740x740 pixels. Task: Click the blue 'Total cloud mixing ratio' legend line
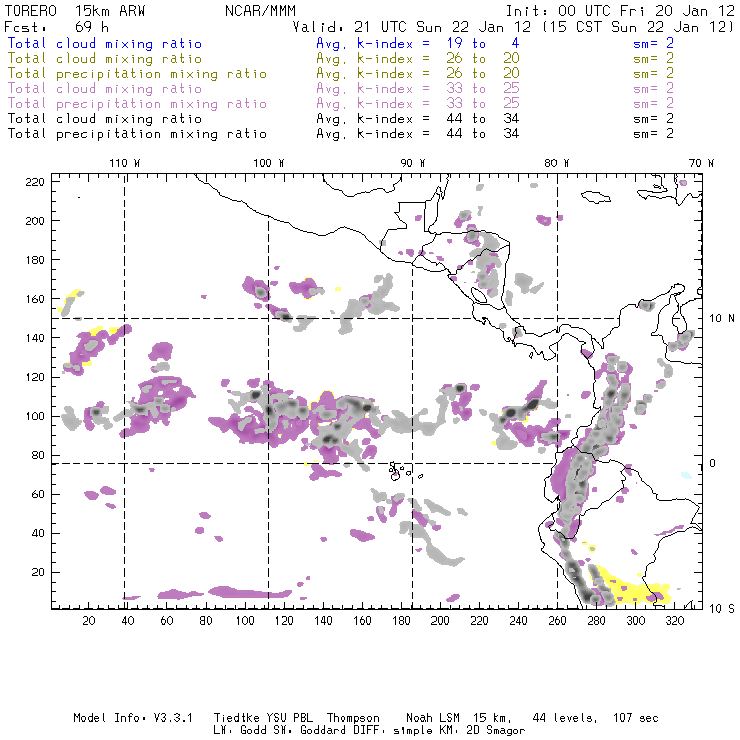(x=105, y=43)
